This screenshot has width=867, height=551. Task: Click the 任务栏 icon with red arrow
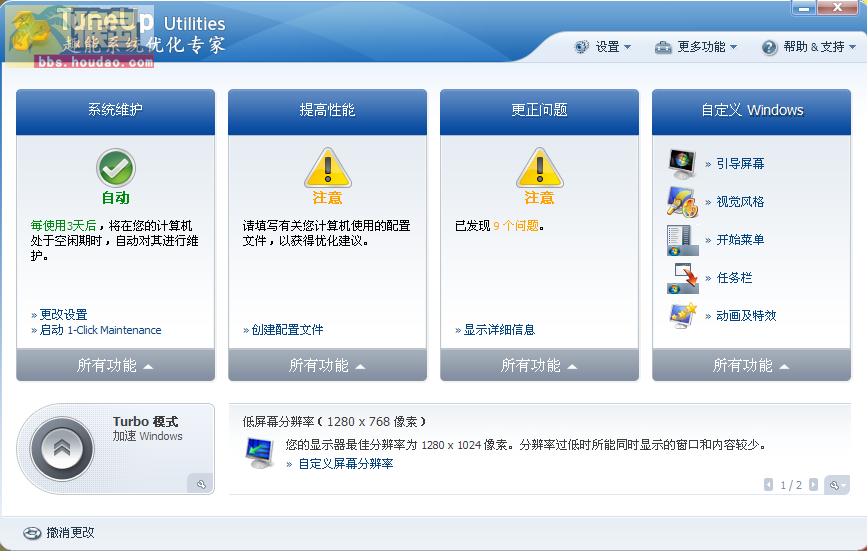point(682,278)
